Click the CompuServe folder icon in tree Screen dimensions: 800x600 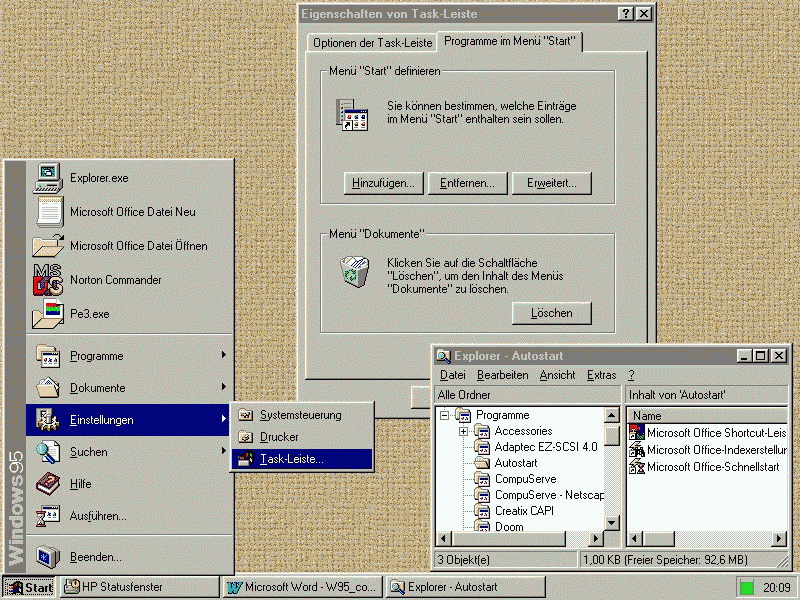tap(482, 479)
